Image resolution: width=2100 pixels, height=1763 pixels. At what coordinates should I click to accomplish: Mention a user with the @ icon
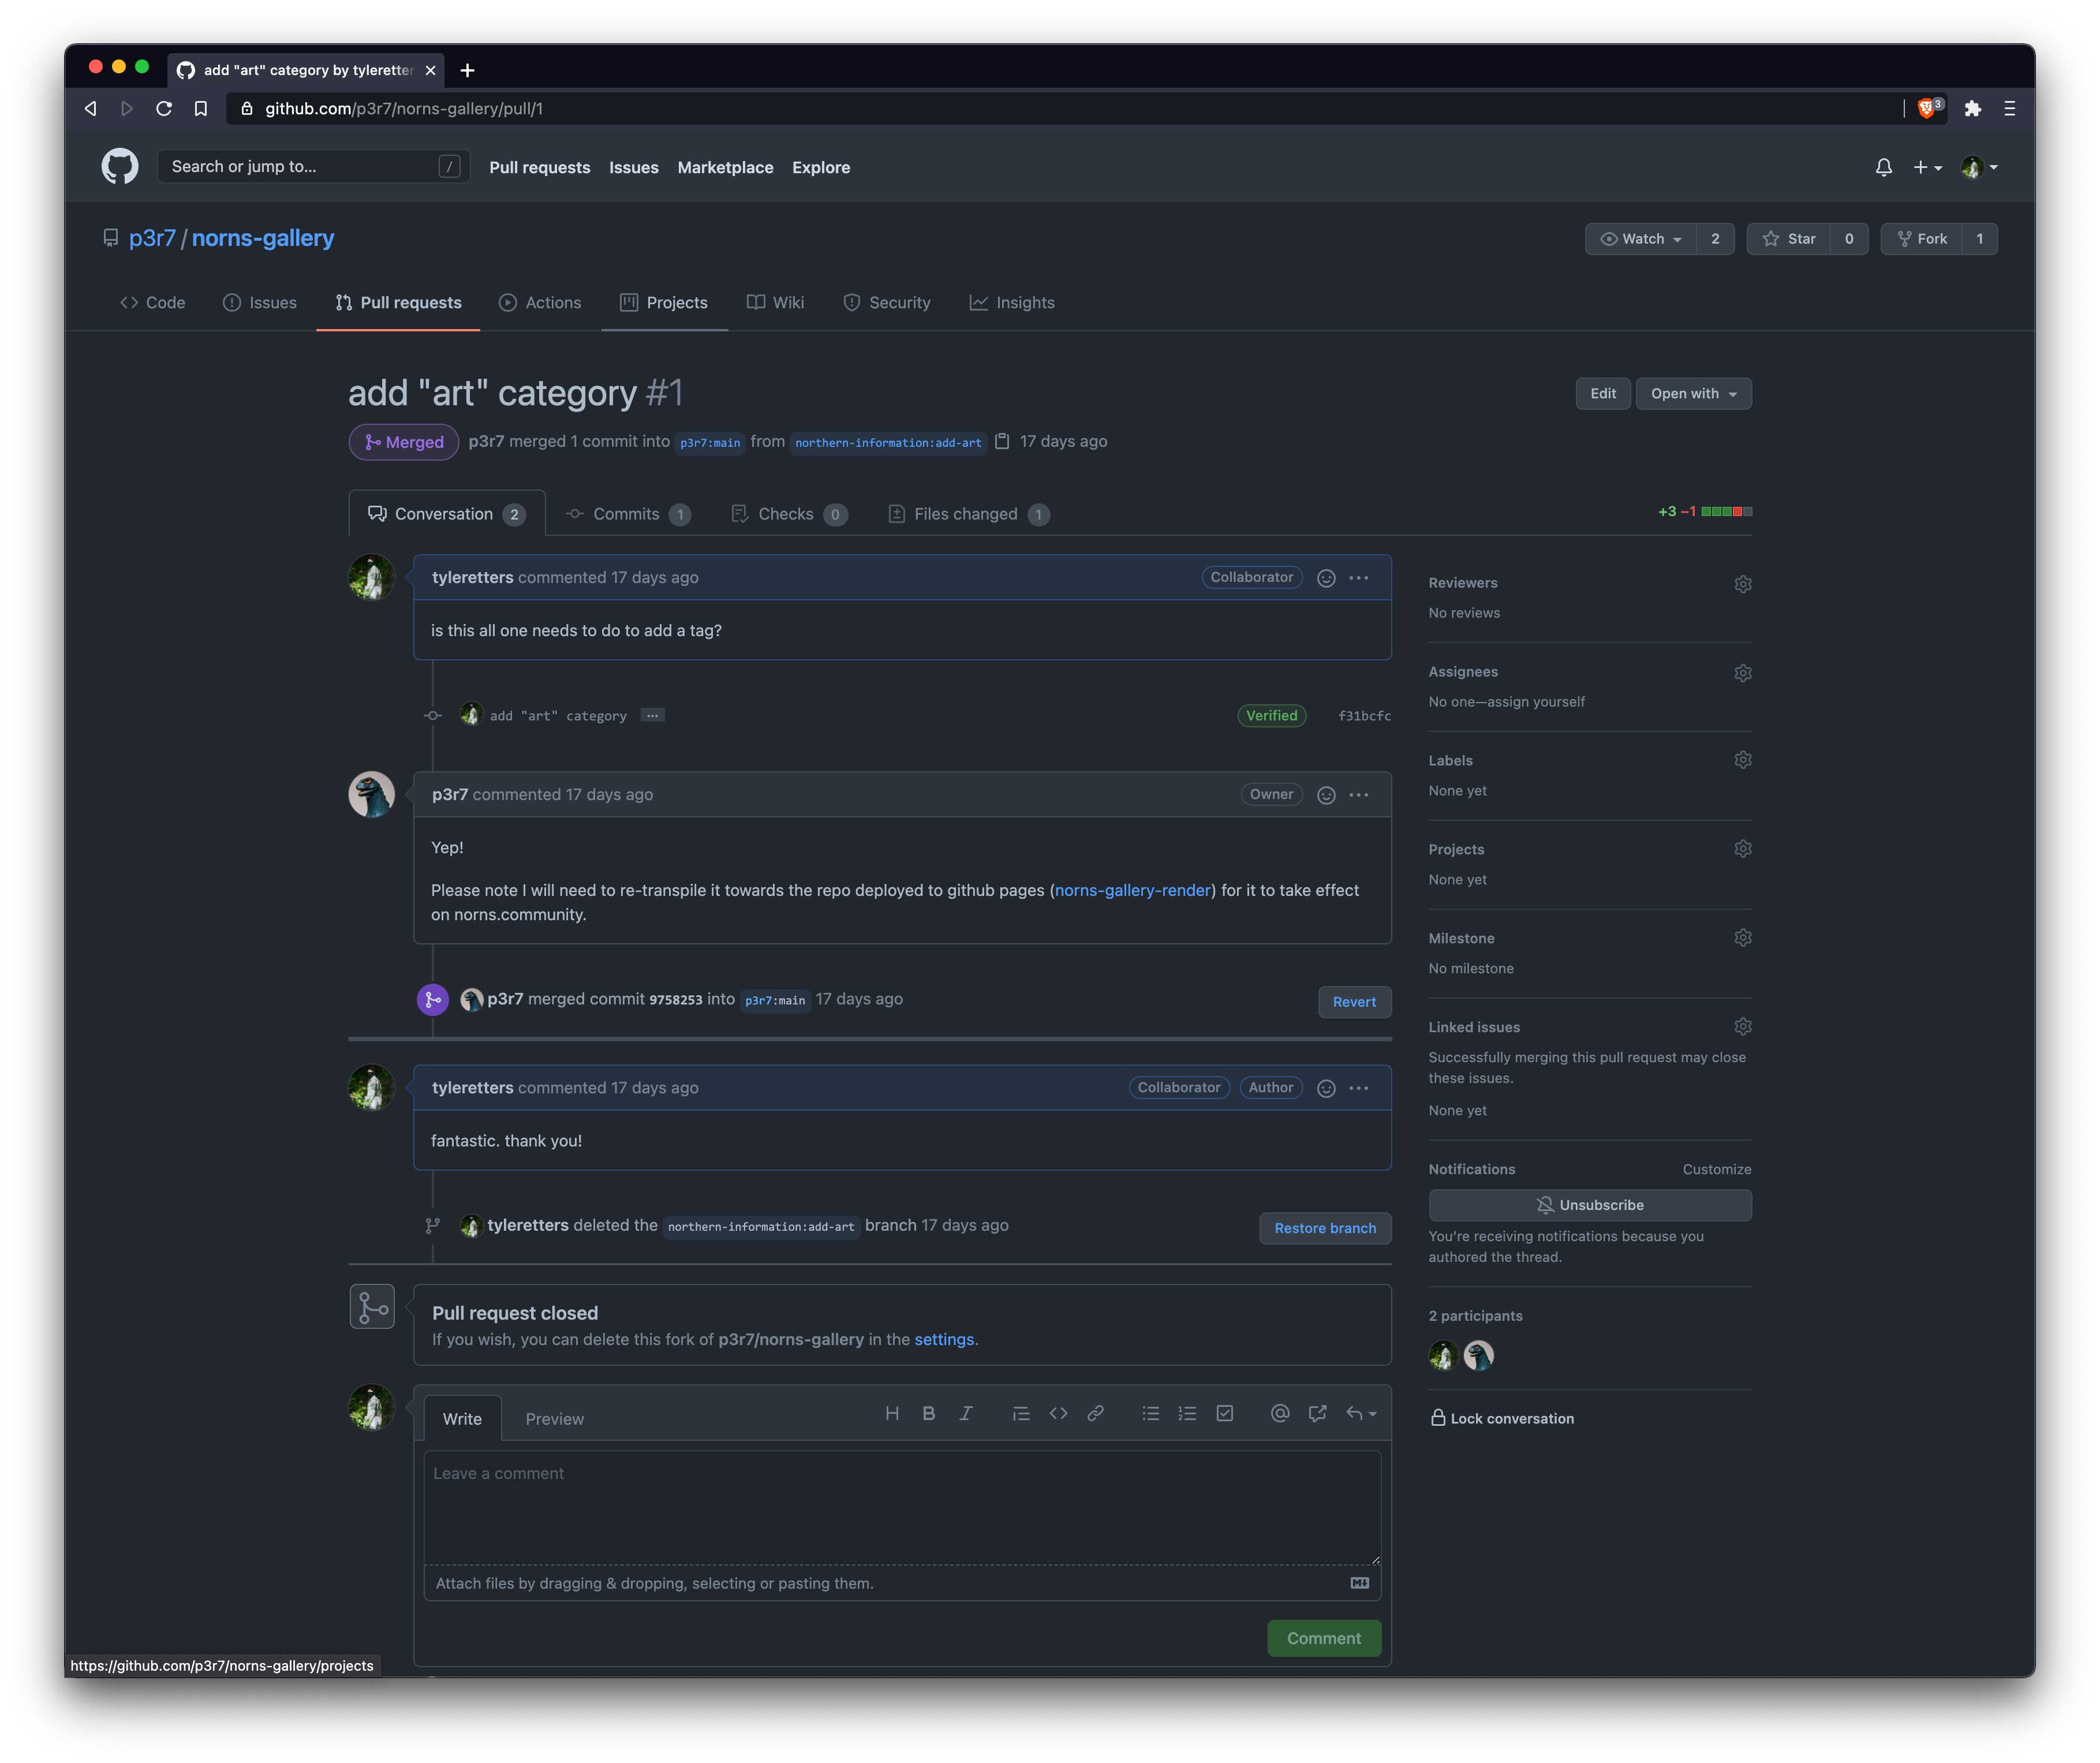[x=1279, y=1413]
